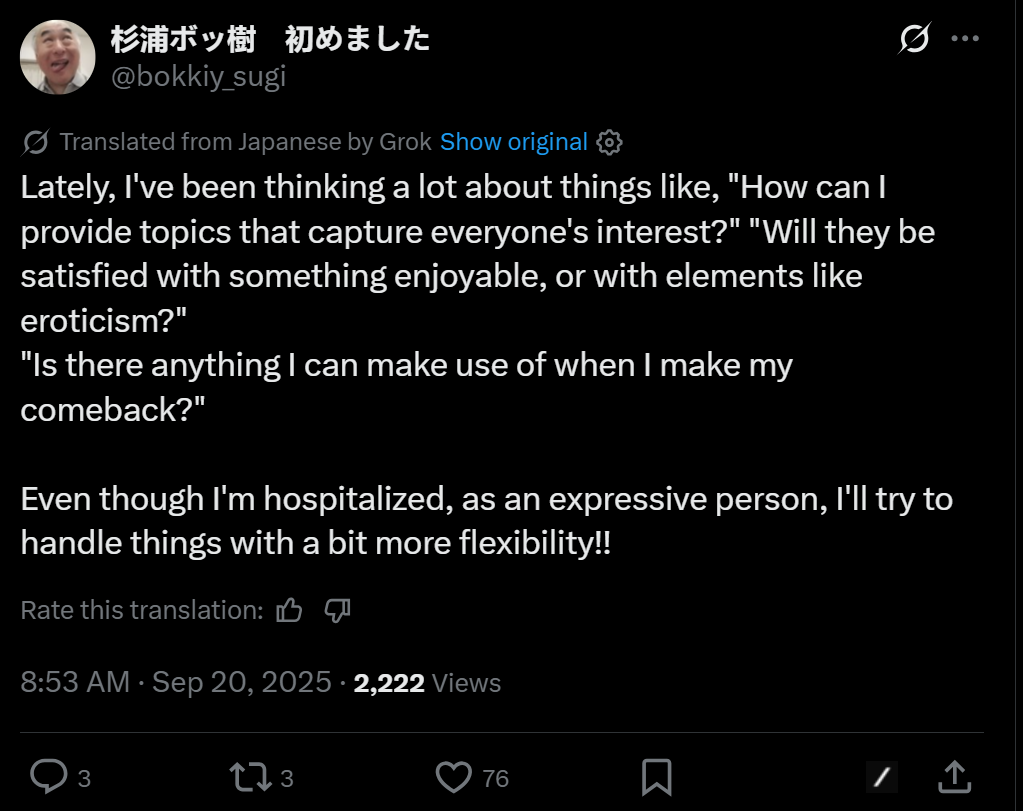Viewport: 1023px width, 811px height.
Task: Open the profile avatar of bokkiy_sugi
Action: (x=57, y=57)
